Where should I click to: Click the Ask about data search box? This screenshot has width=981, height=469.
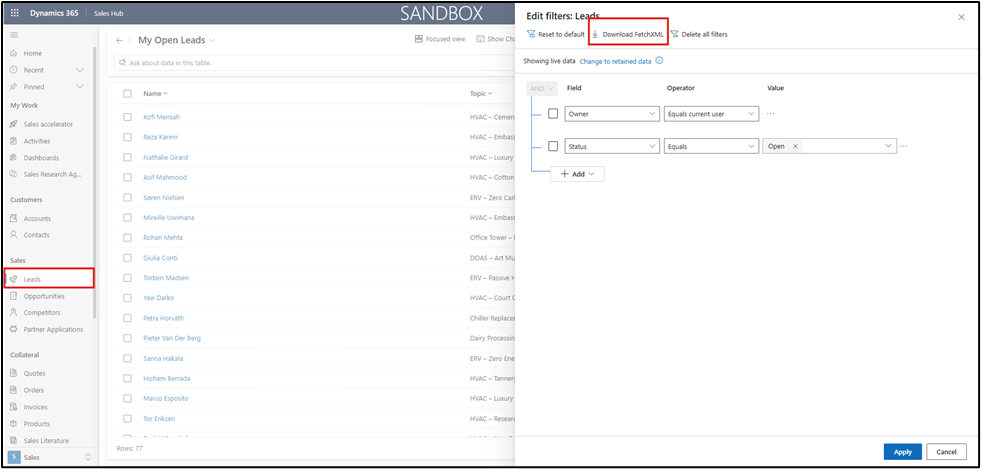(x=313, y=63)
